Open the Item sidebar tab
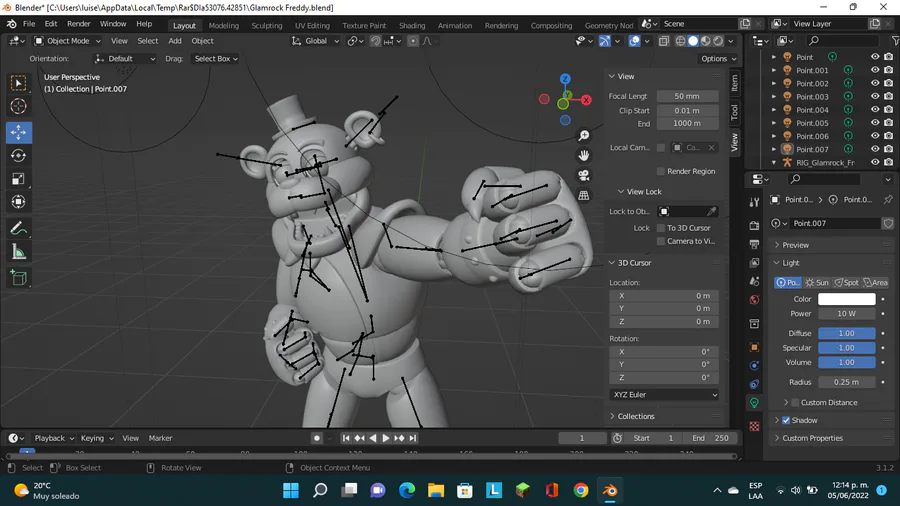This screenshot has width=900, height=506. point(734,83)
